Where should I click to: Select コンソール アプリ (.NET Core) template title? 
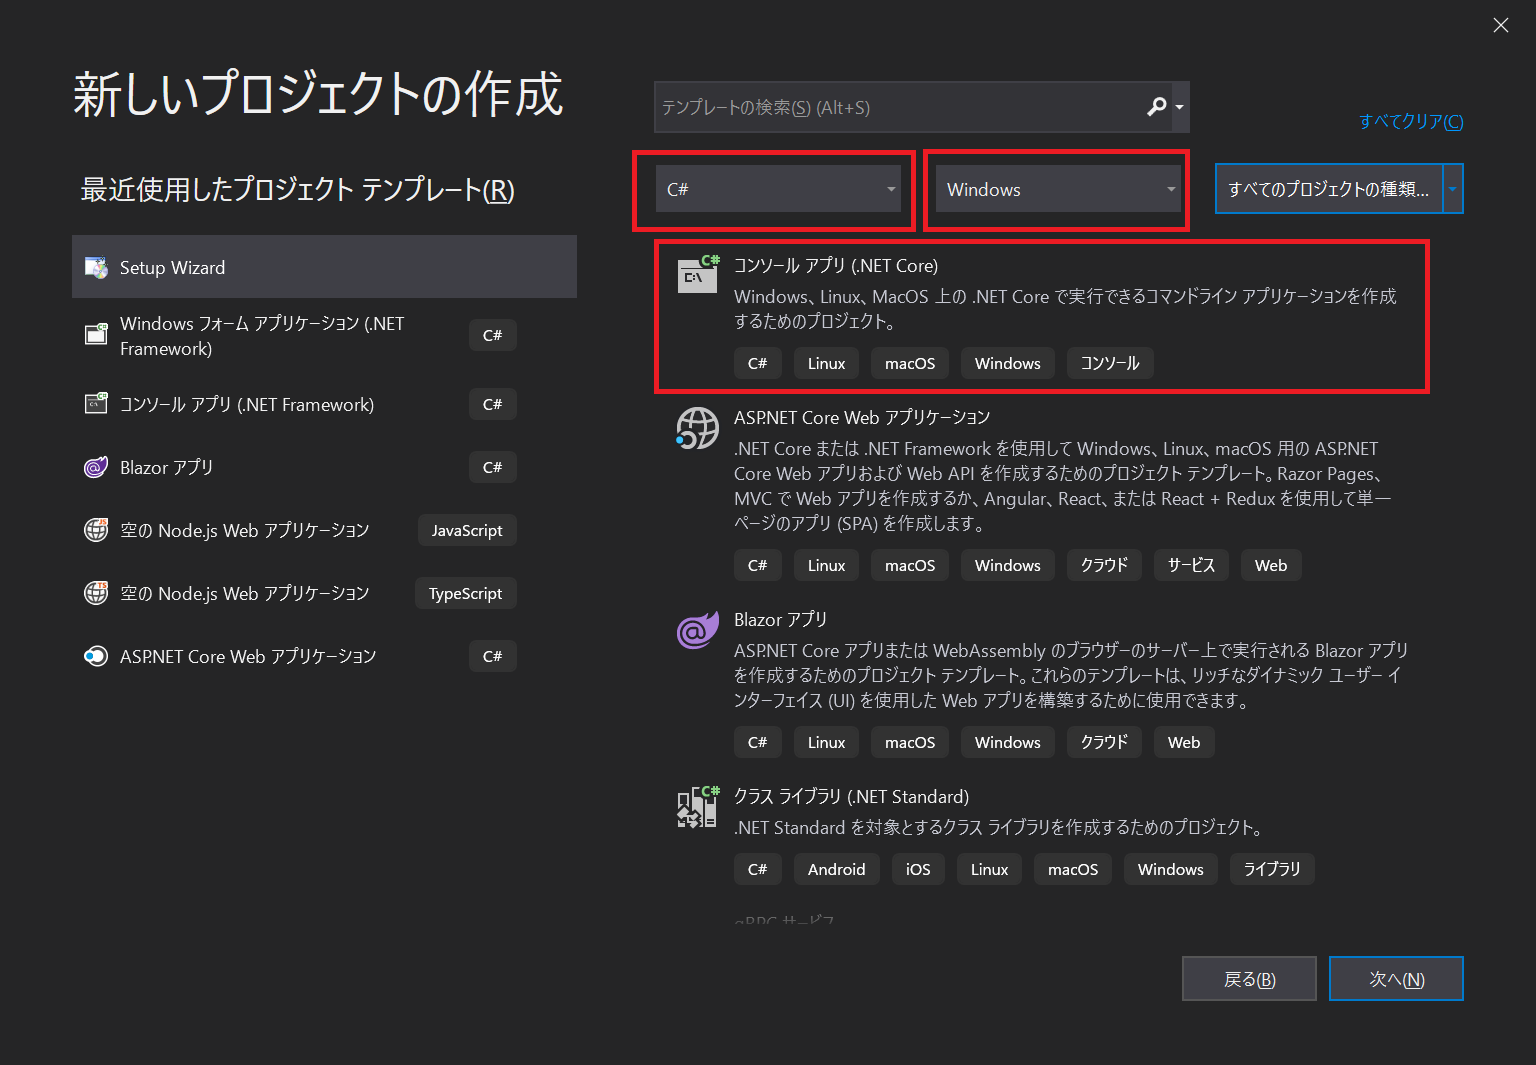point(836,266)
